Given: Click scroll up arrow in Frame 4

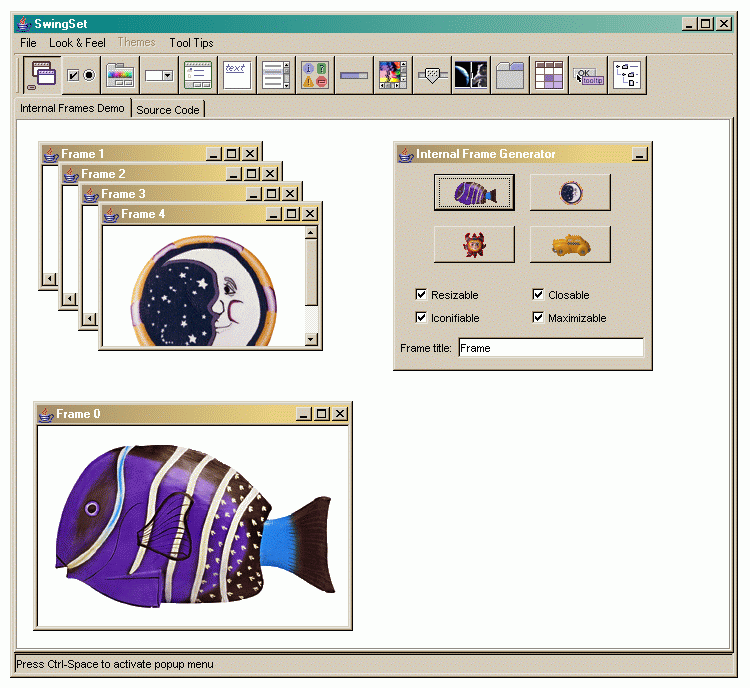Looking at the screenshot, I should coord(311,233).
